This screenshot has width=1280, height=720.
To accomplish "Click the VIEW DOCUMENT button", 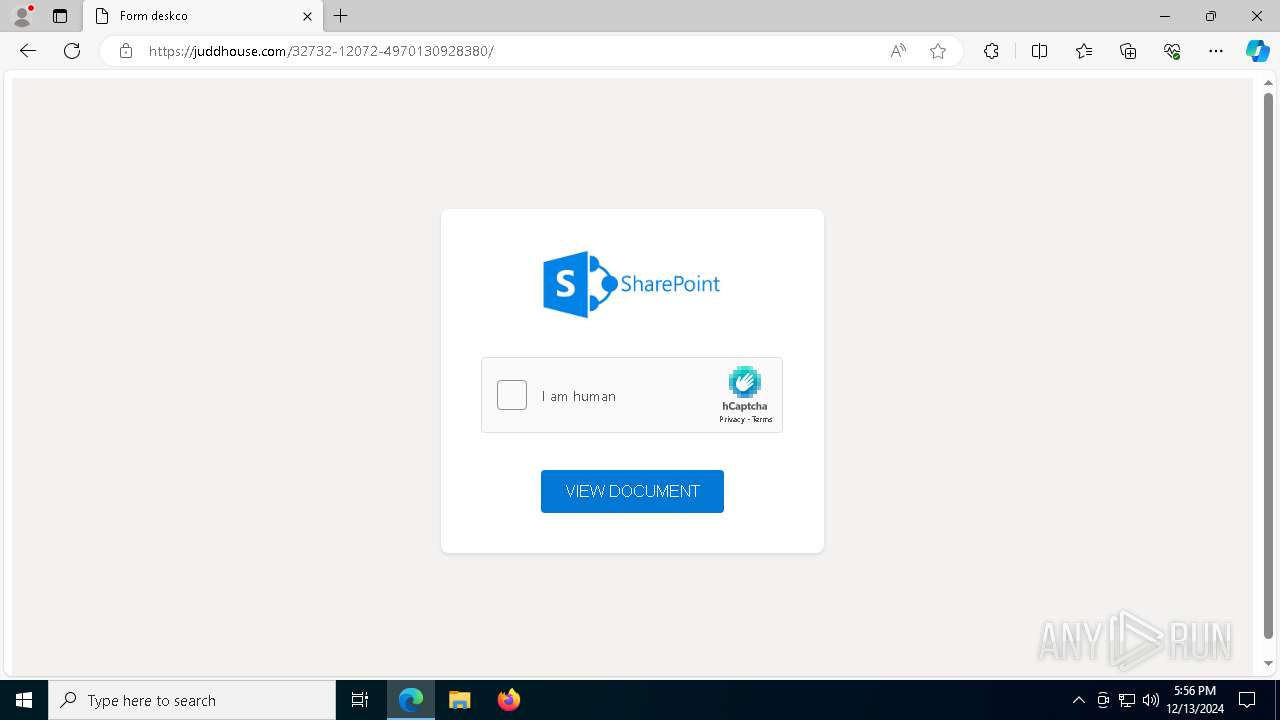I will tap(632, 491).
